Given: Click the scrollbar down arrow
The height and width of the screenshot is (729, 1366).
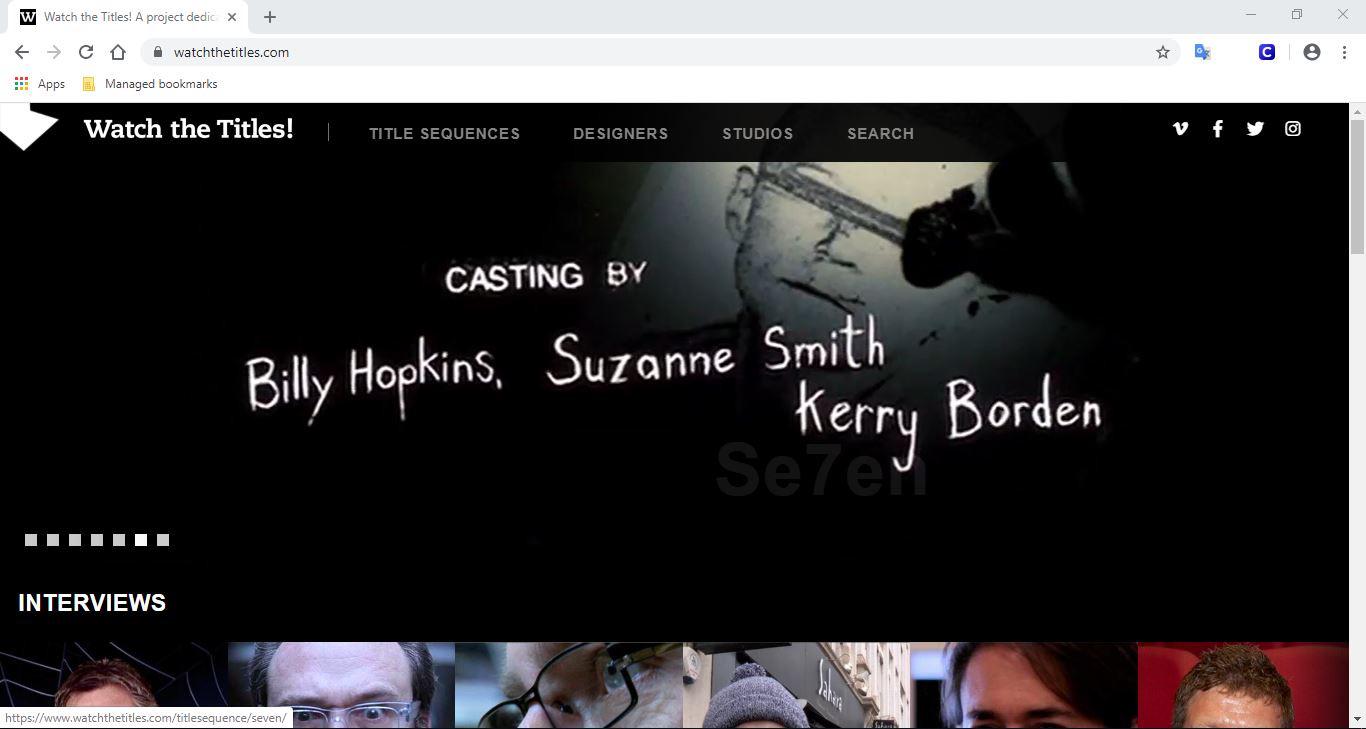Looking at the screenshot, I should (1357, 719).
